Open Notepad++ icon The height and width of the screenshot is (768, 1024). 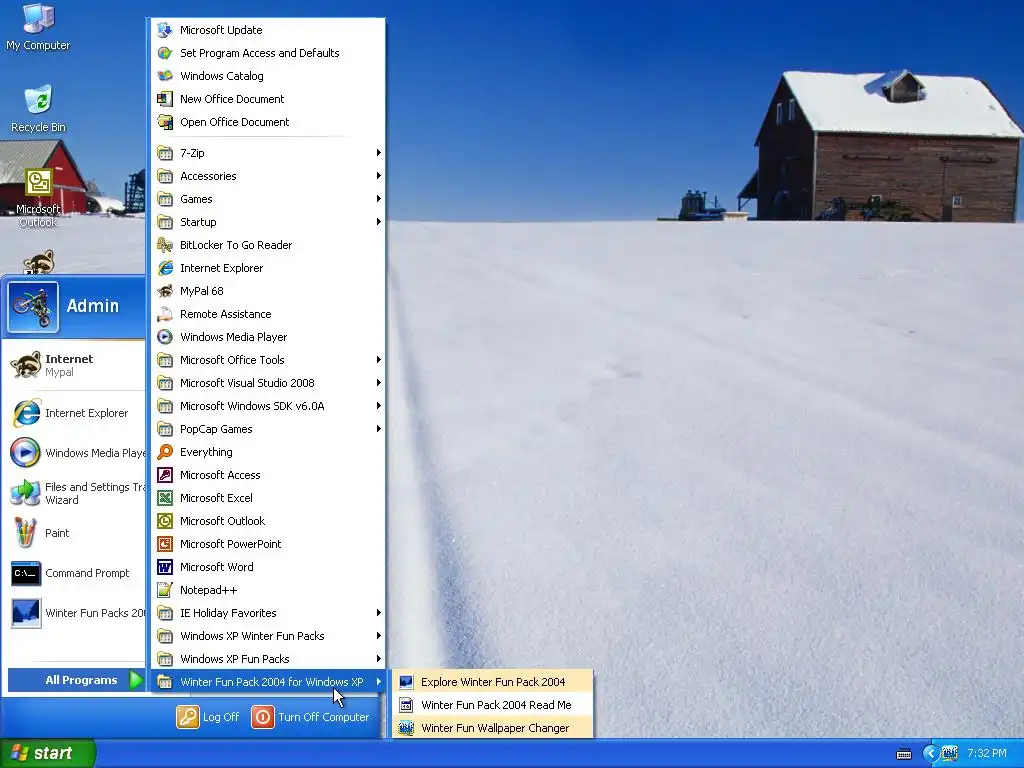(165, 590)
